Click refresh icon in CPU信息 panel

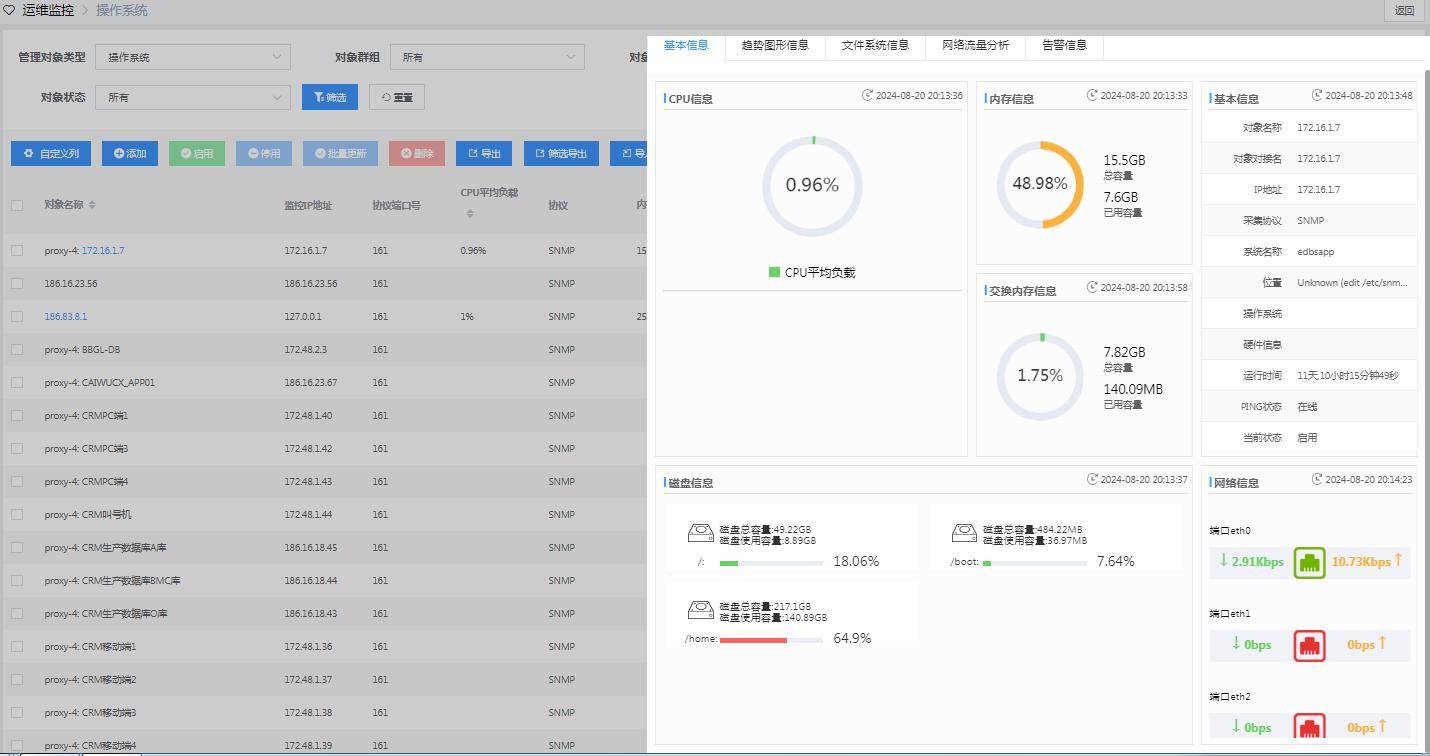(867, 96)
